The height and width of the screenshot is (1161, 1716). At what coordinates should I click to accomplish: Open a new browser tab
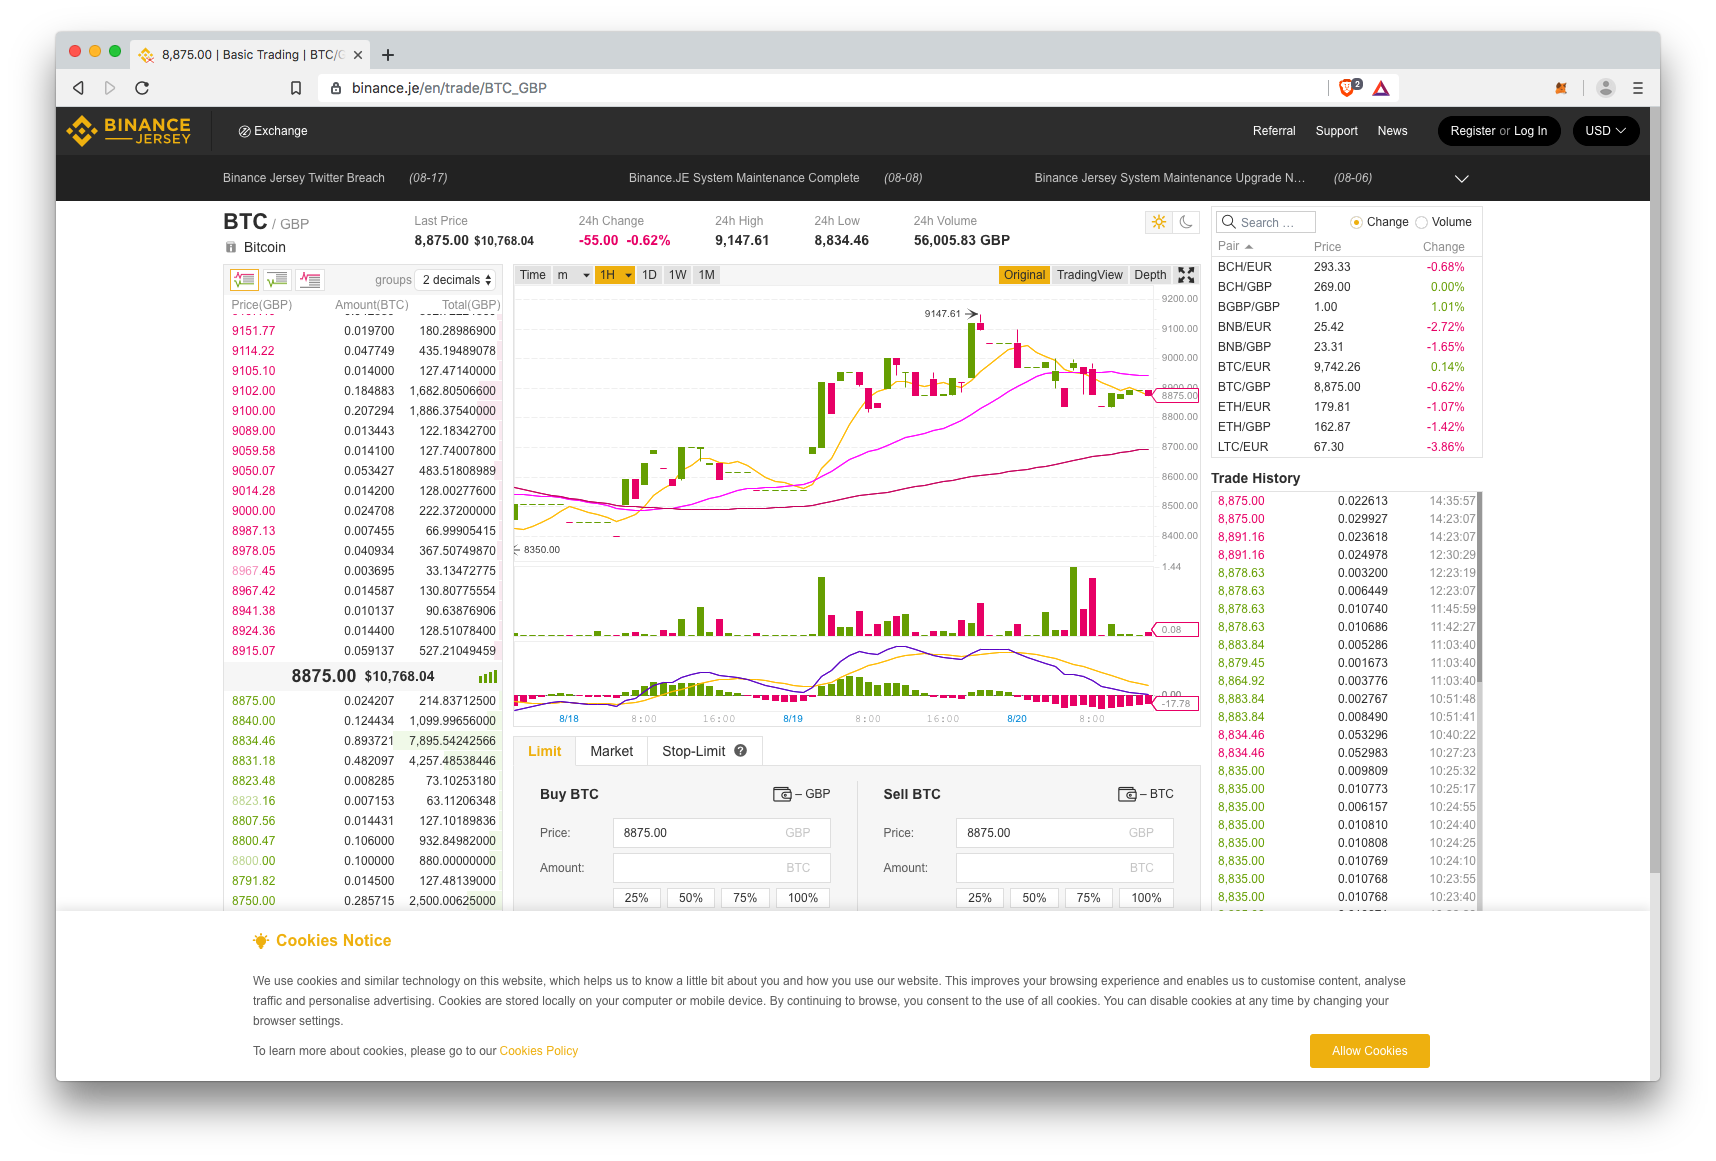[x=388, y=55]
